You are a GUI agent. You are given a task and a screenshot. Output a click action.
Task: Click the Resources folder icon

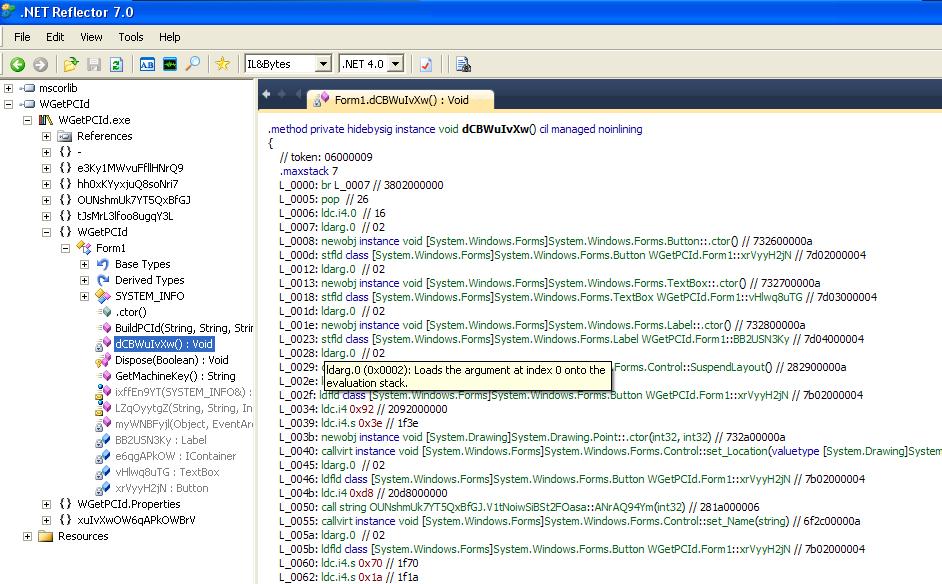(x=46, y=536)
